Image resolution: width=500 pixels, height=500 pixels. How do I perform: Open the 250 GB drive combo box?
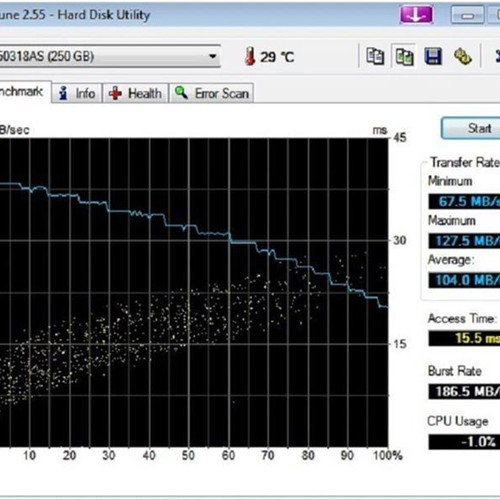tap(110, 56)
